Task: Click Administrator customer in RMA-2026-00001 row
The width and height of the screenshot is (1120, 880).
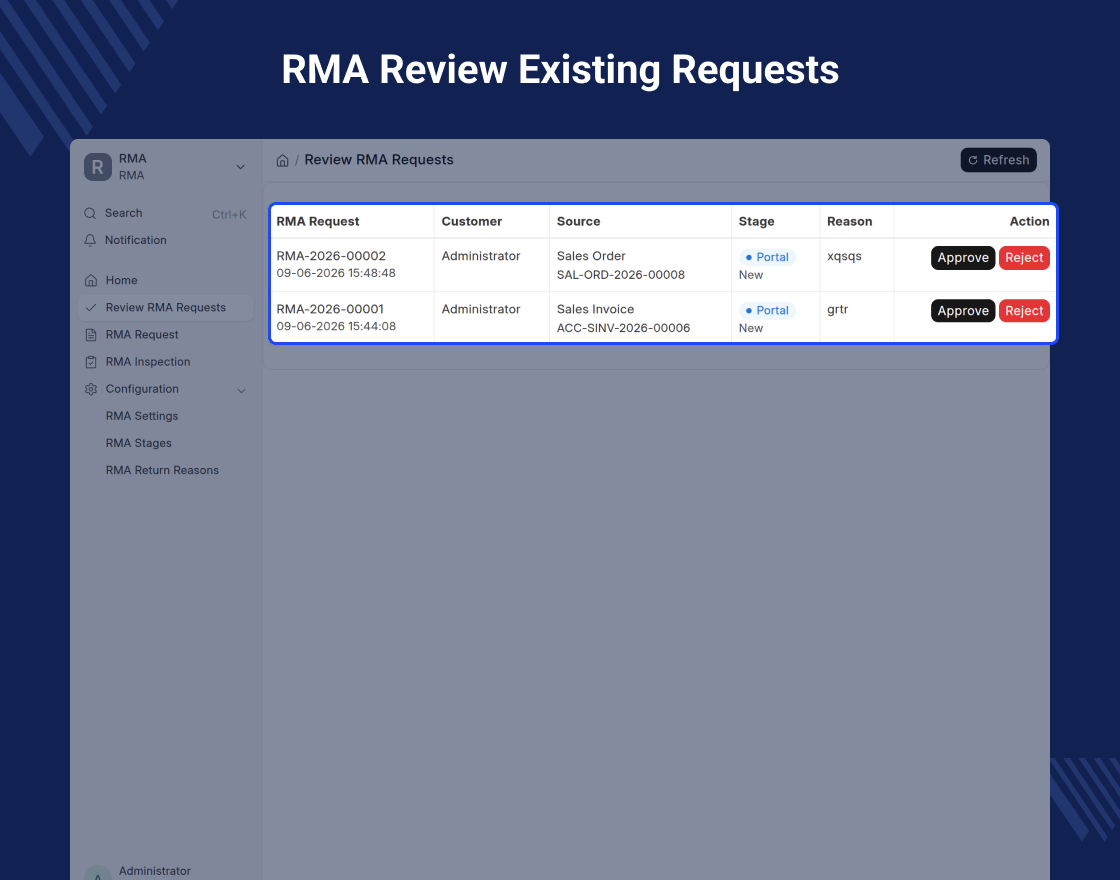Action: tap(481, 309)
